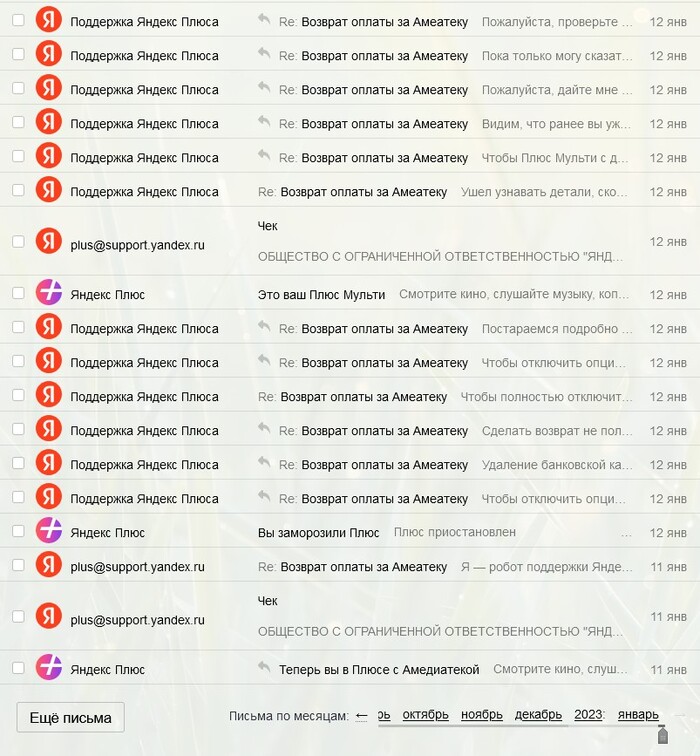Image resolution: width=700 pixels, height=756 pixels.
Task: Click sender avatar of 'Чтобы полностью отключит' email
Action: coord(49,395)
